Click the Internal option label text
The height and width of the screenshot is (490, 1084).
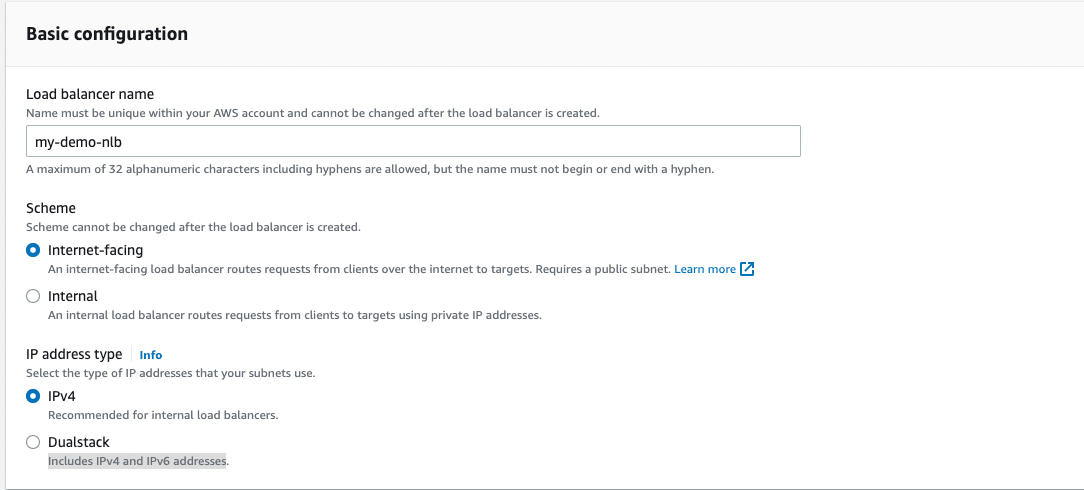(73, 296)
